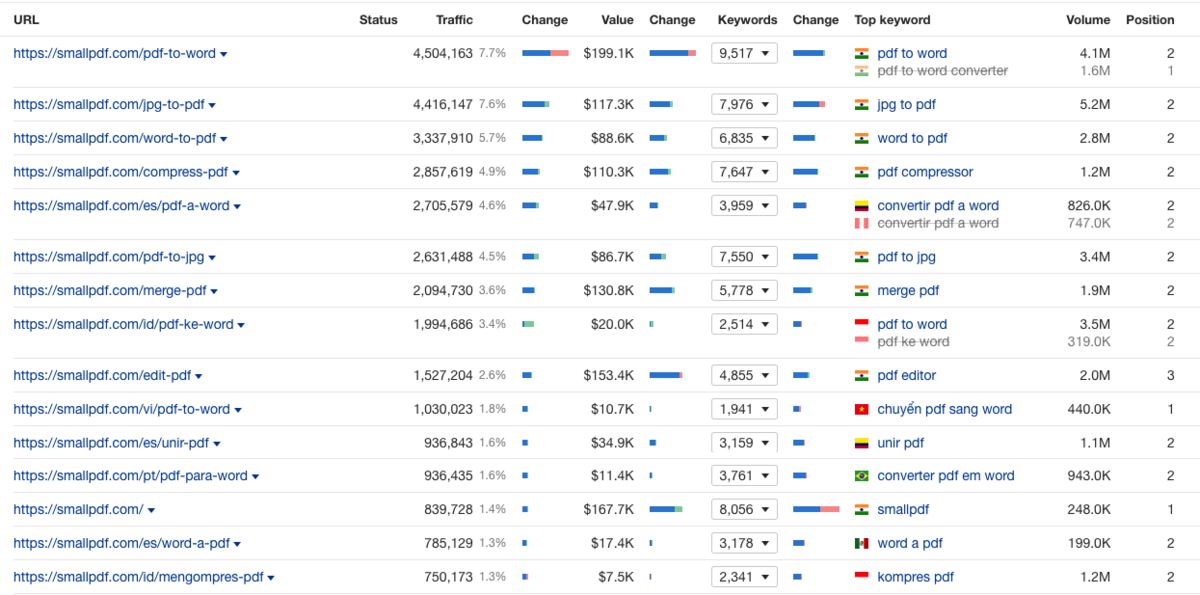Click India flag beside 'pdf to word' keyword
This screenshot has height=595, width=1200.
pyautogui.click(x=861, y=54)
